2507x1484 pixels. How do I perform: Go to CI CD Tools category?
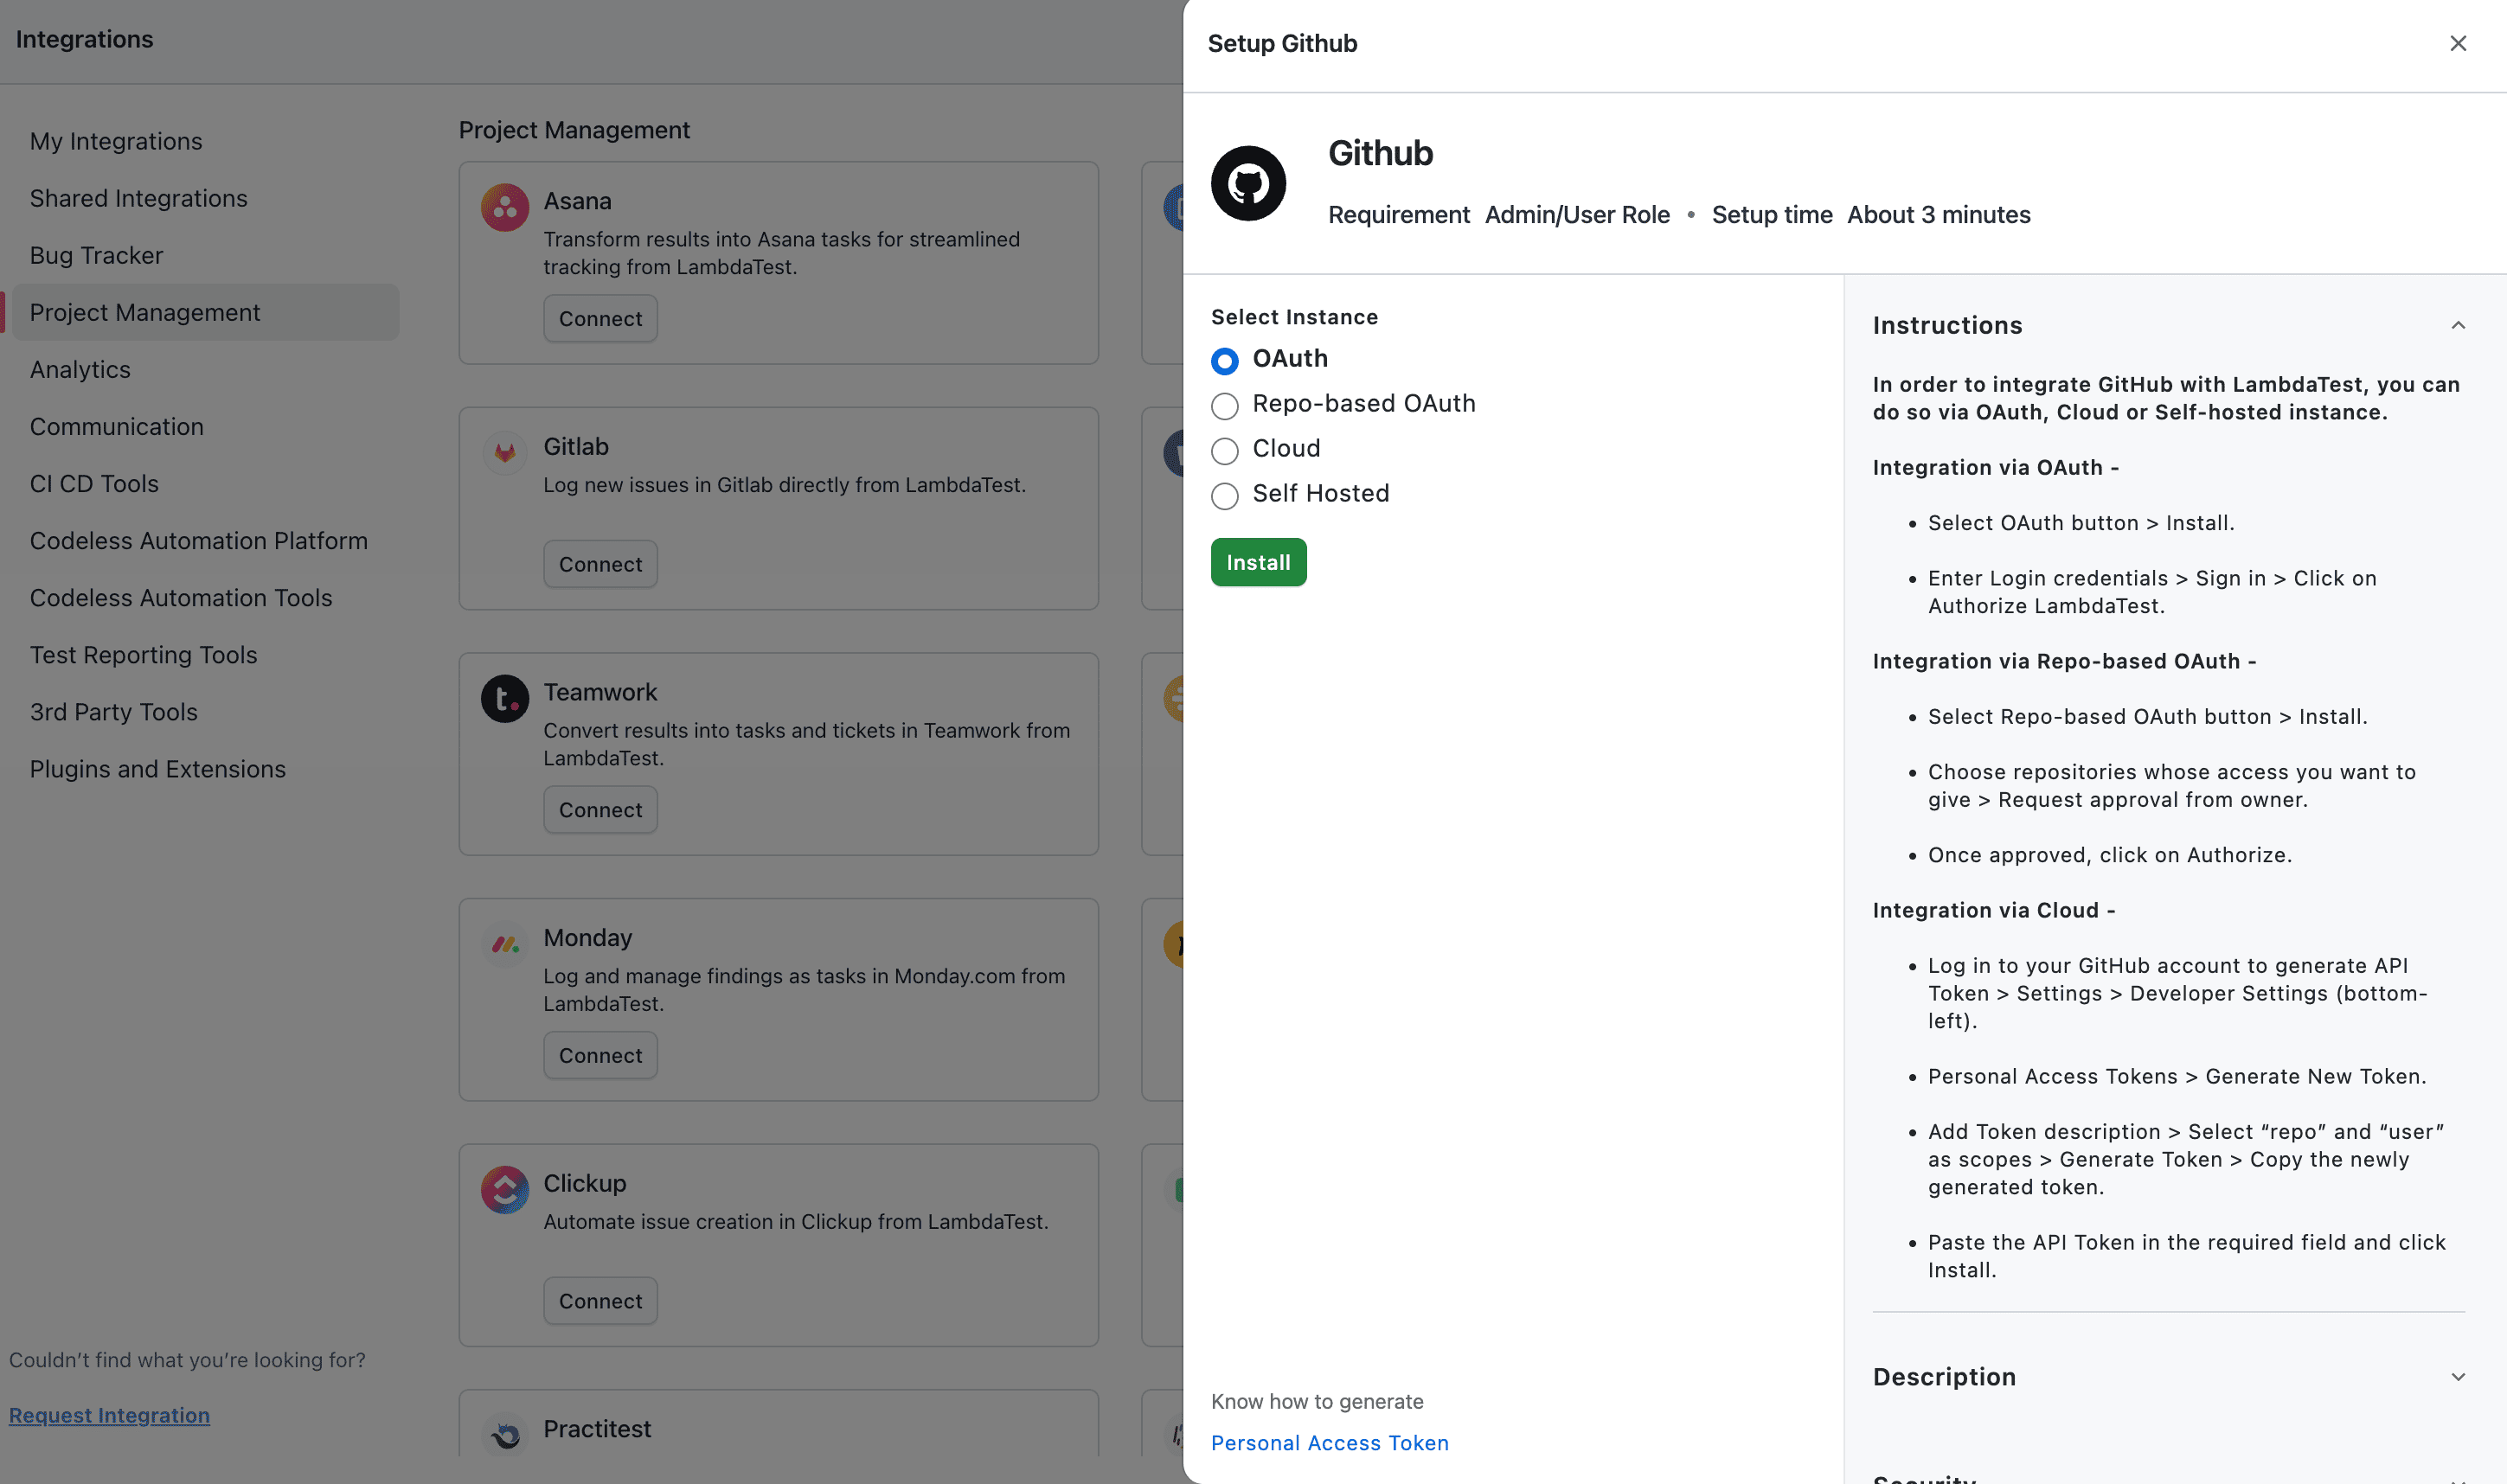tap(94, 484)
